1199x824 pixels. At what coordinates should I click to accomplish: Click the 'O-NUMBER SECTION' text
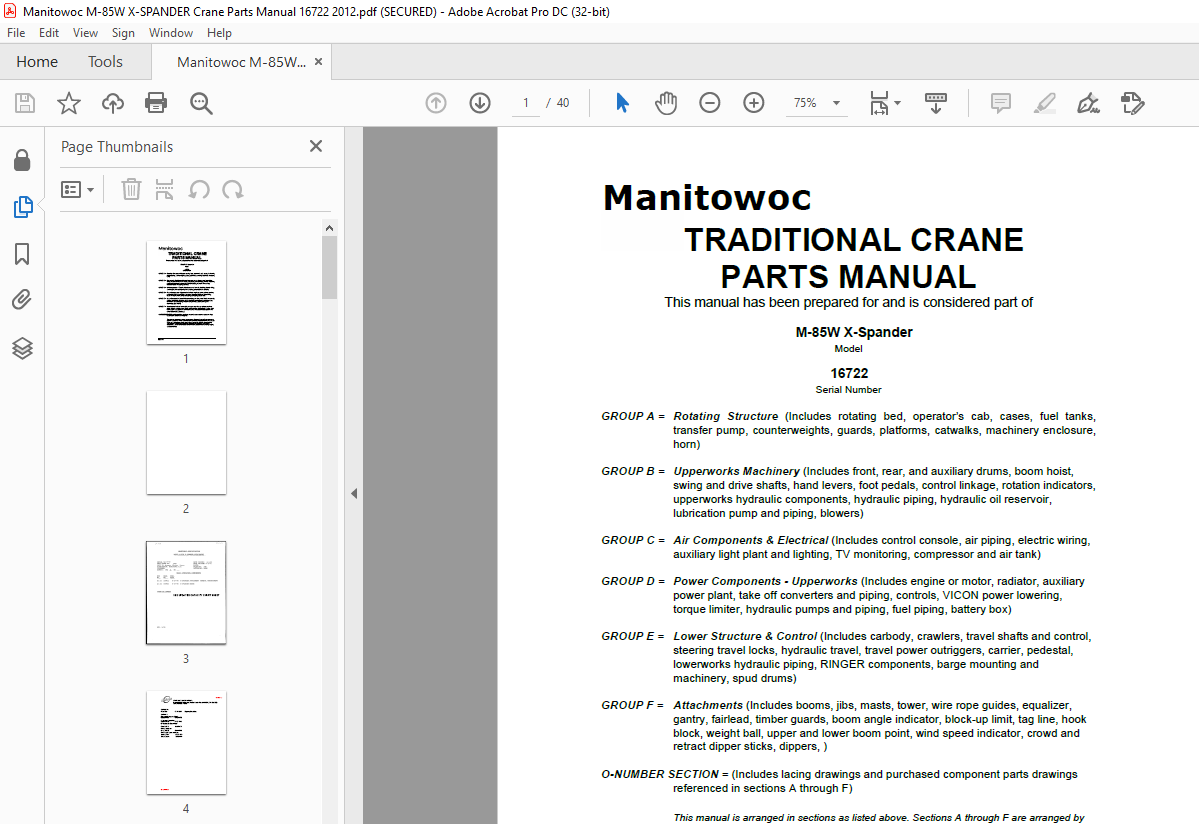point(660,774)
